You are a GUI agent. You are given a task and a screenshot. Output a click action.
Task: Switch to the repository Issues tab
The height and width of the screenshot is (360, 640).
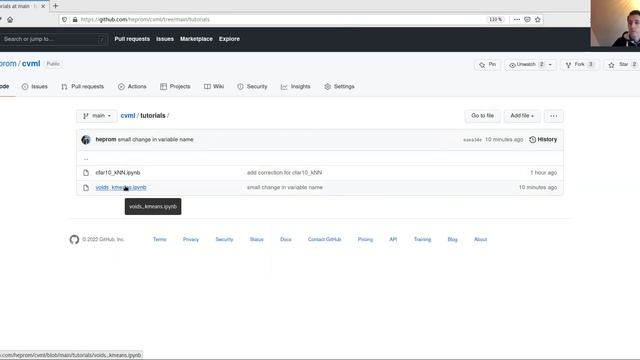pyautogui.click(x=35, y=87)
